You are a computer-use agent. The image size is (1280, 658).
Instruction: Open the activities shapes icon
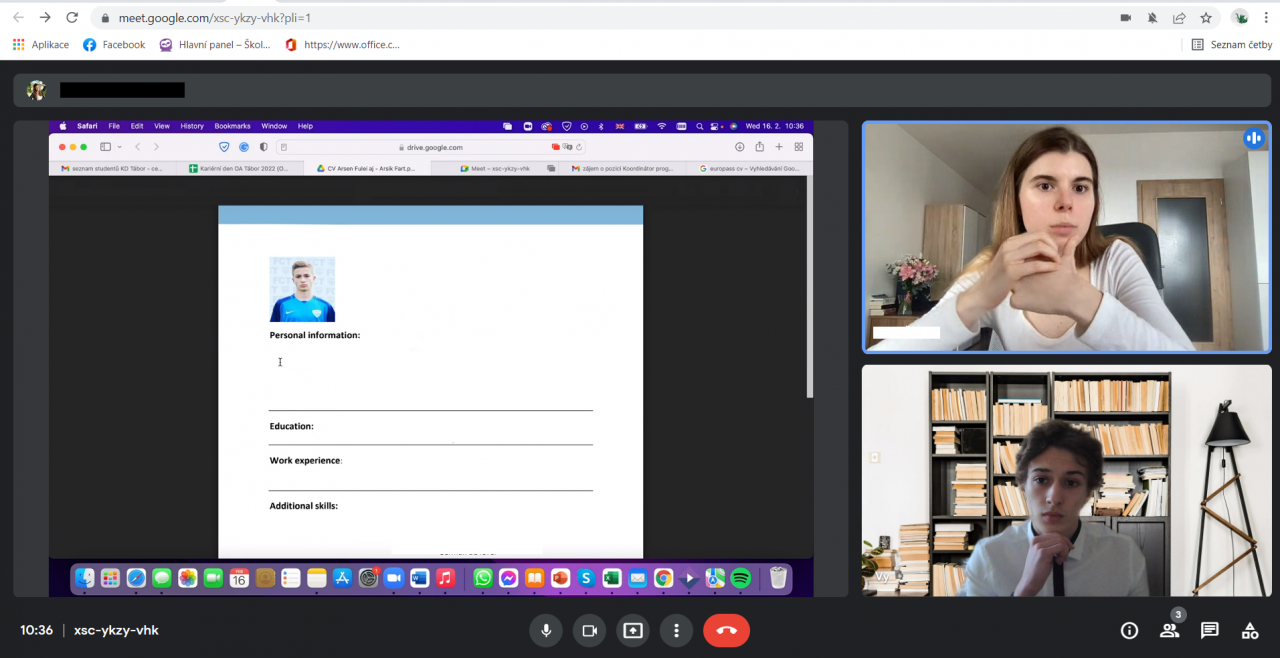point(1249,630)
